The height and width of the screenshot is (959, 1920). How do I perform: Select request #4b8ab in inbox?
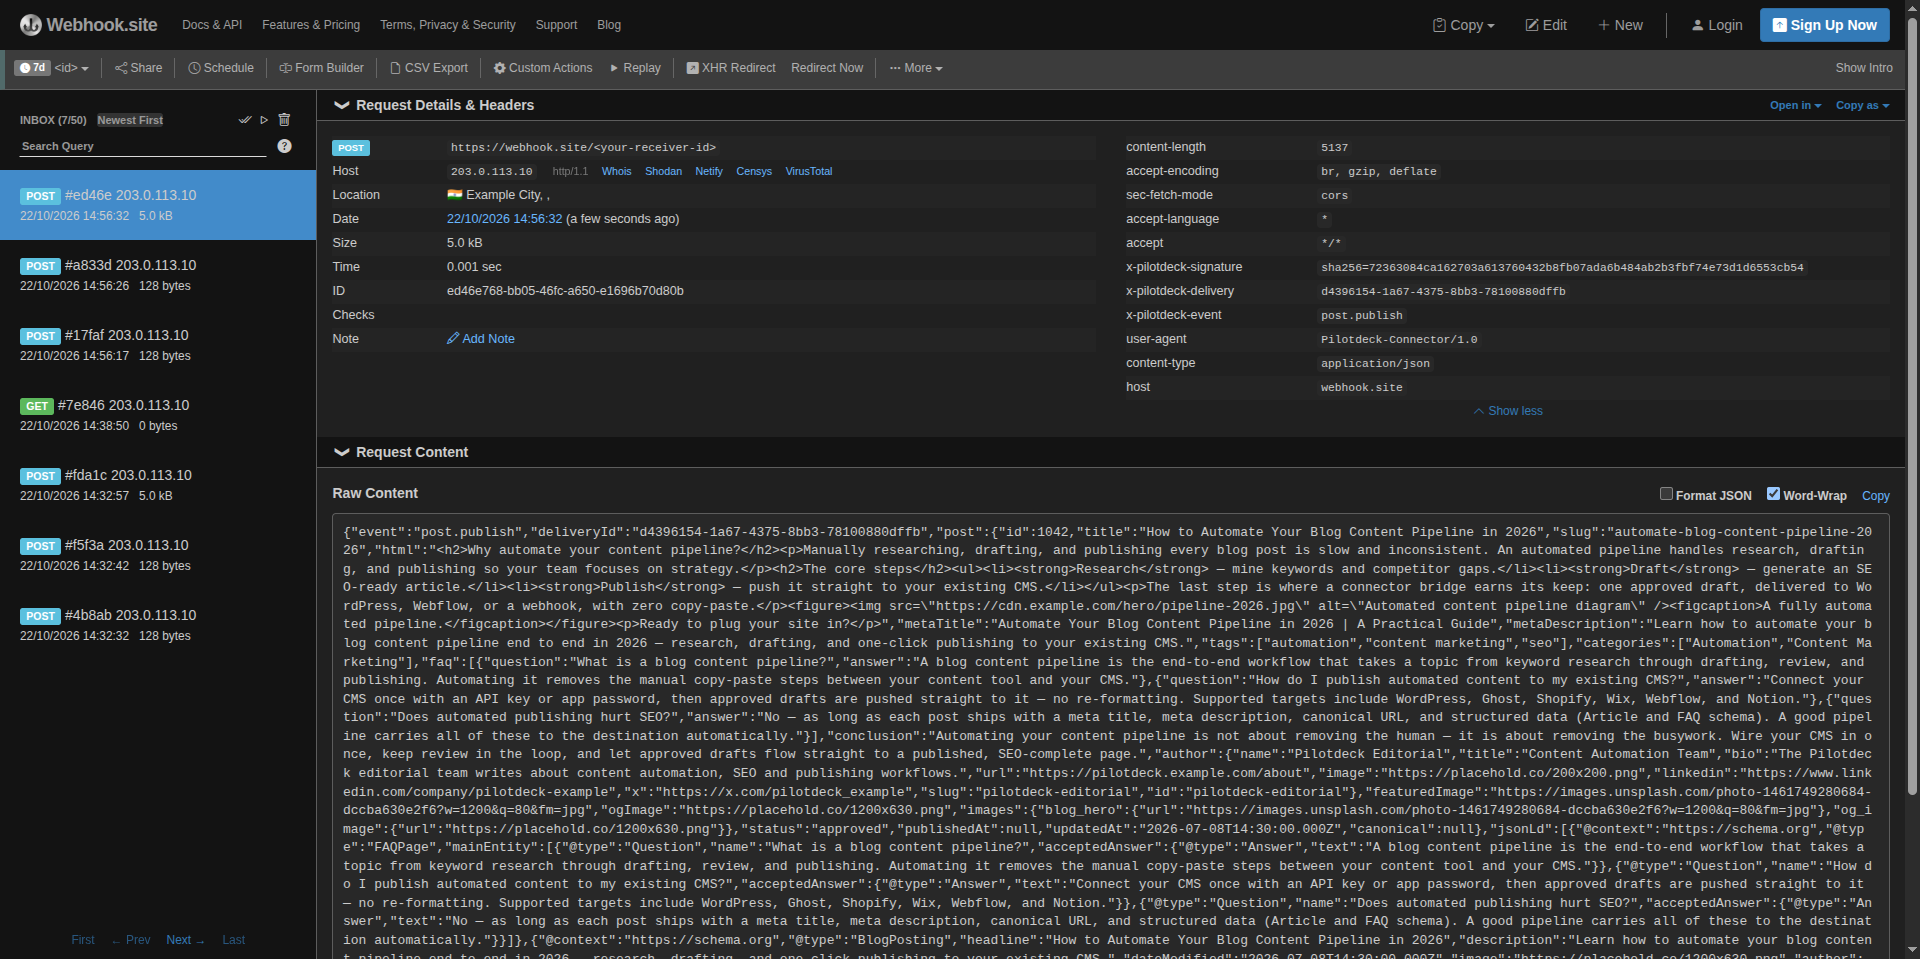point(158,625)
